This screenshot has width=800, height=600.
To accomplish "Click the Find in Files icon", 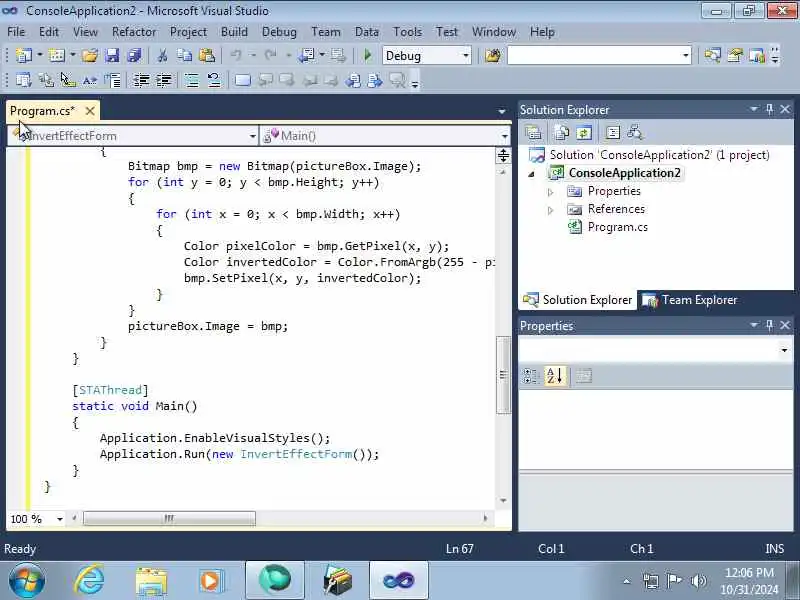I will pos(493,55).
